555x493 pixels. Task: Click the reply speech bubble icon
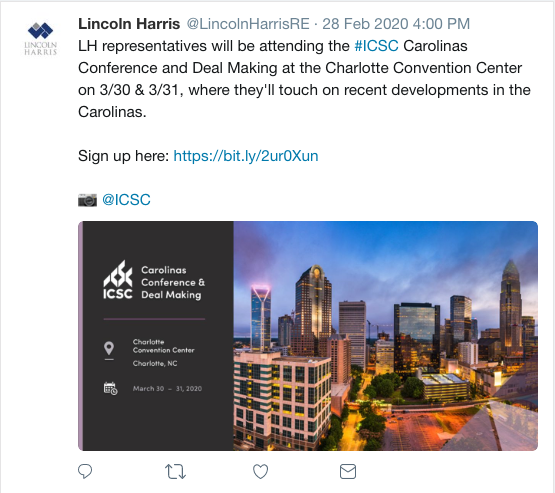[85, 471]
